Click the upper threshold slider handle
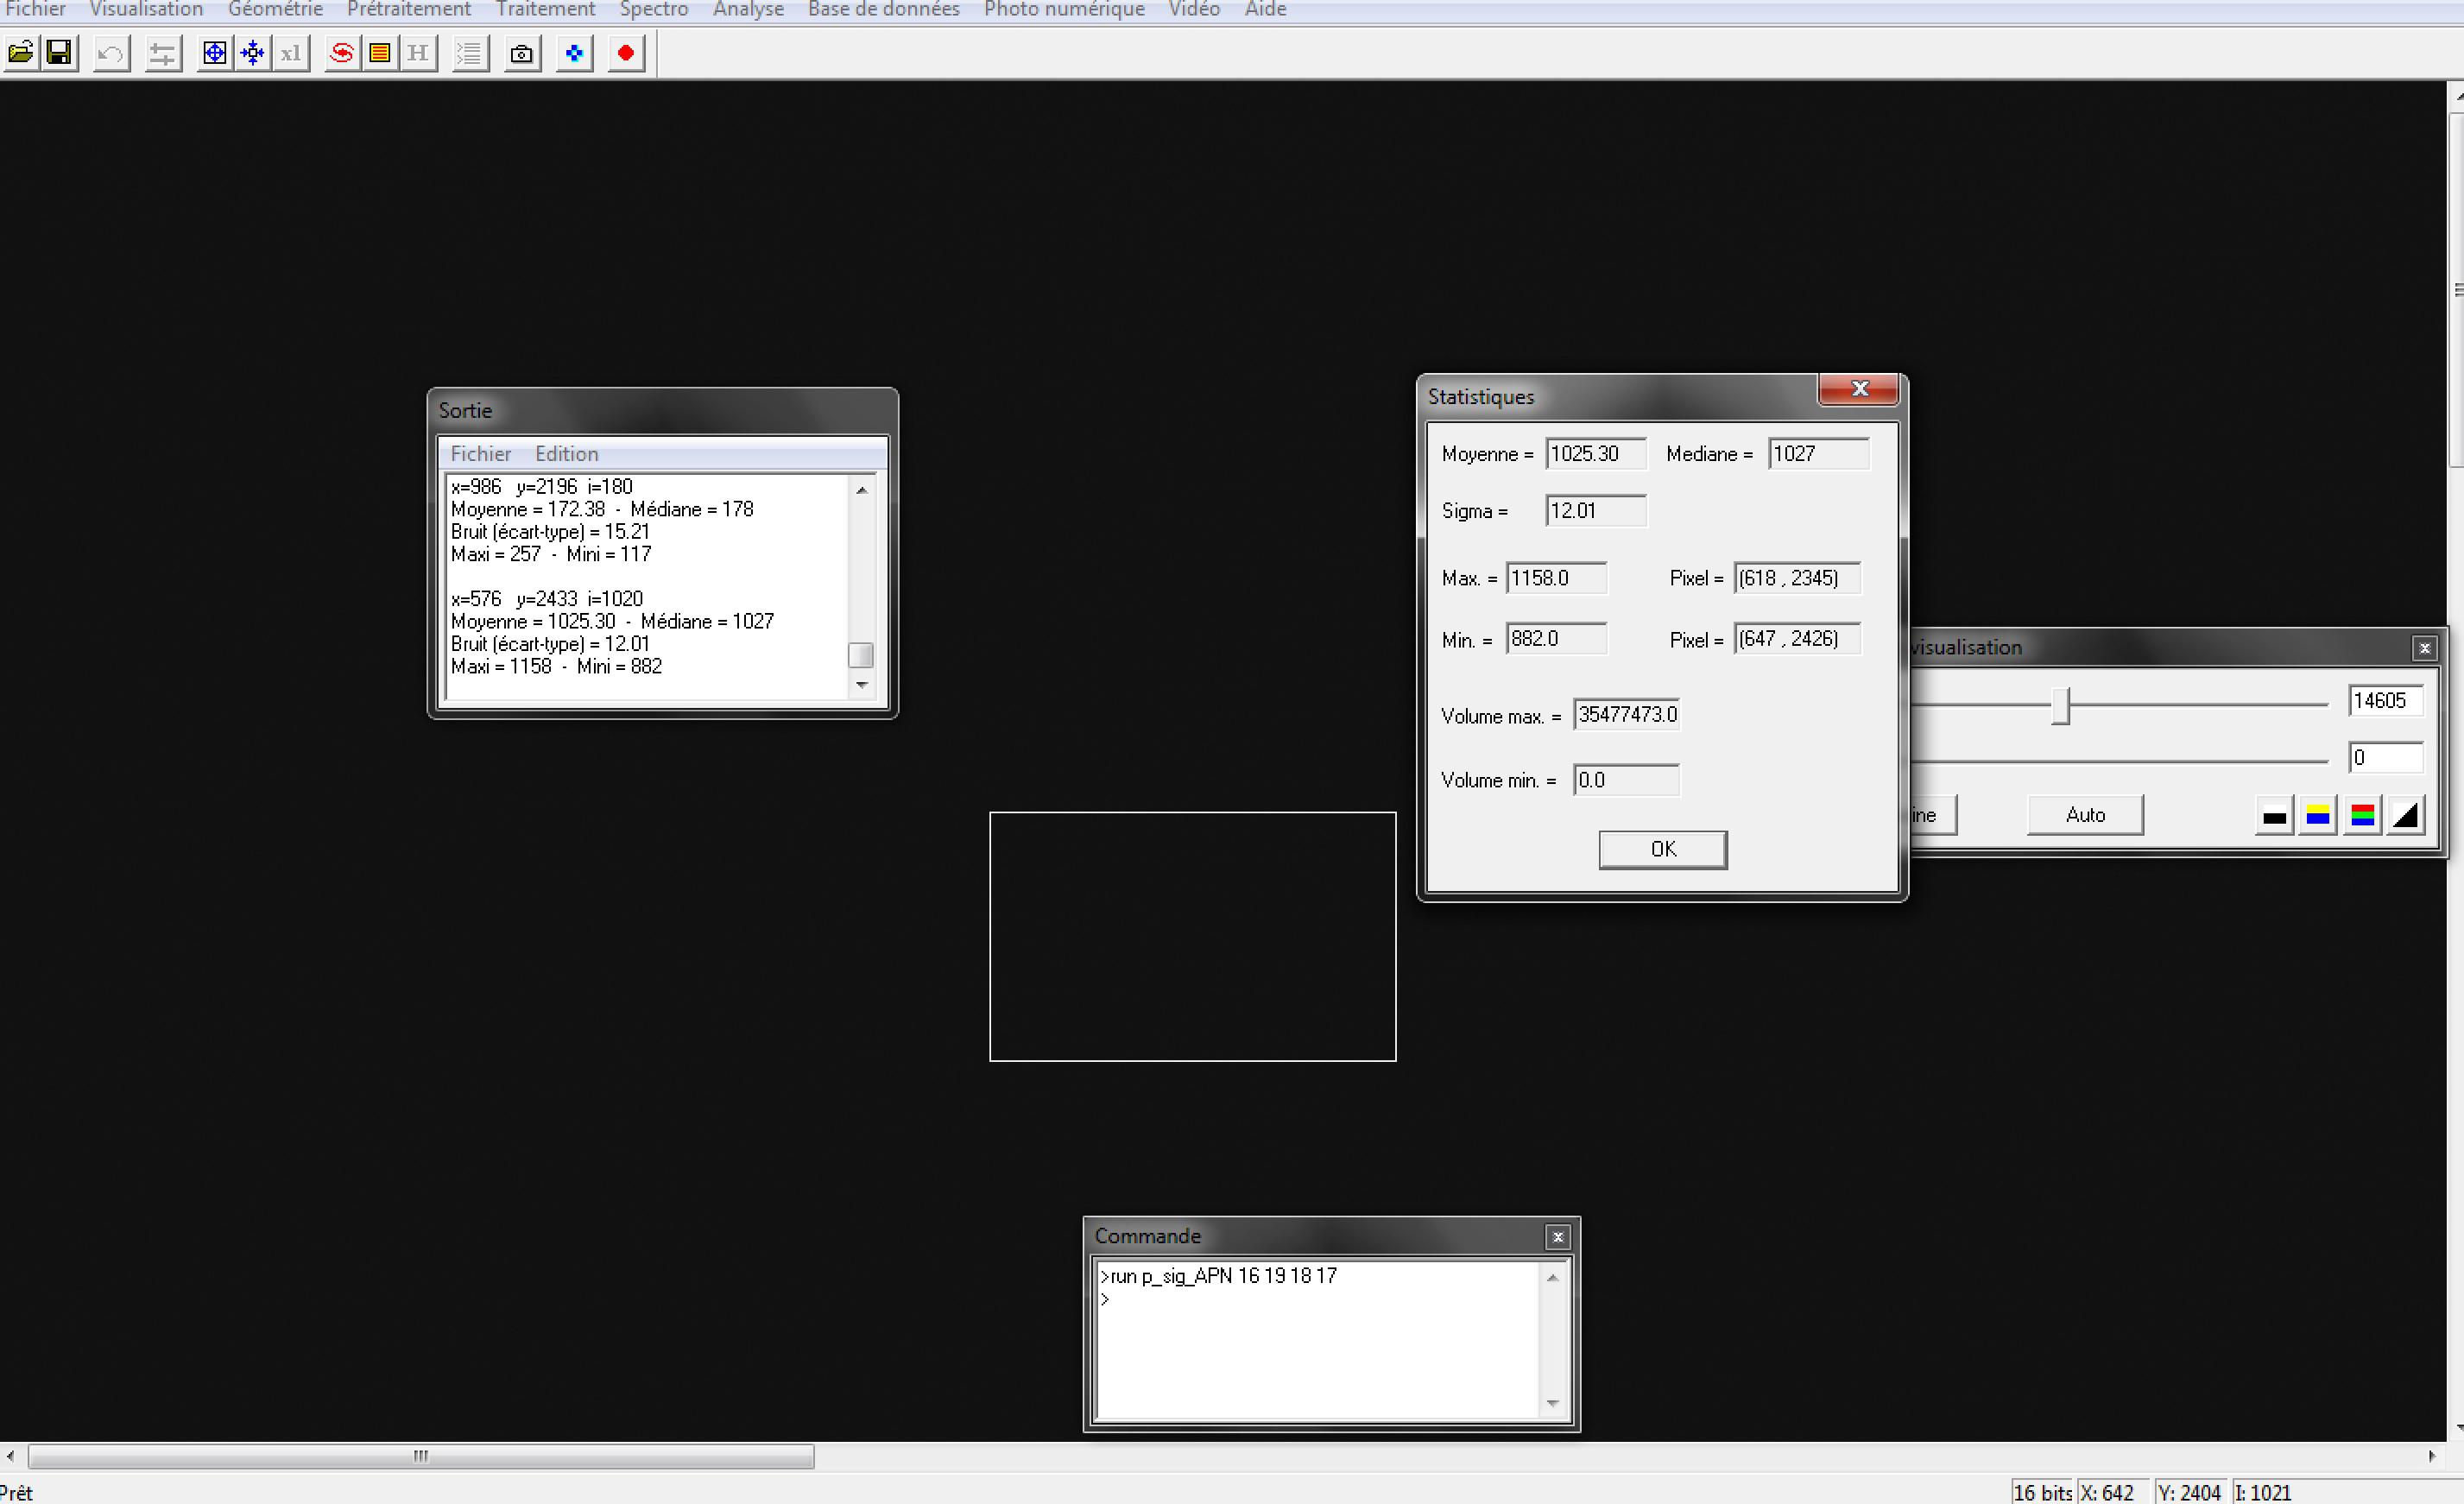The image size is (2464, 1504). coord(2061,705)
